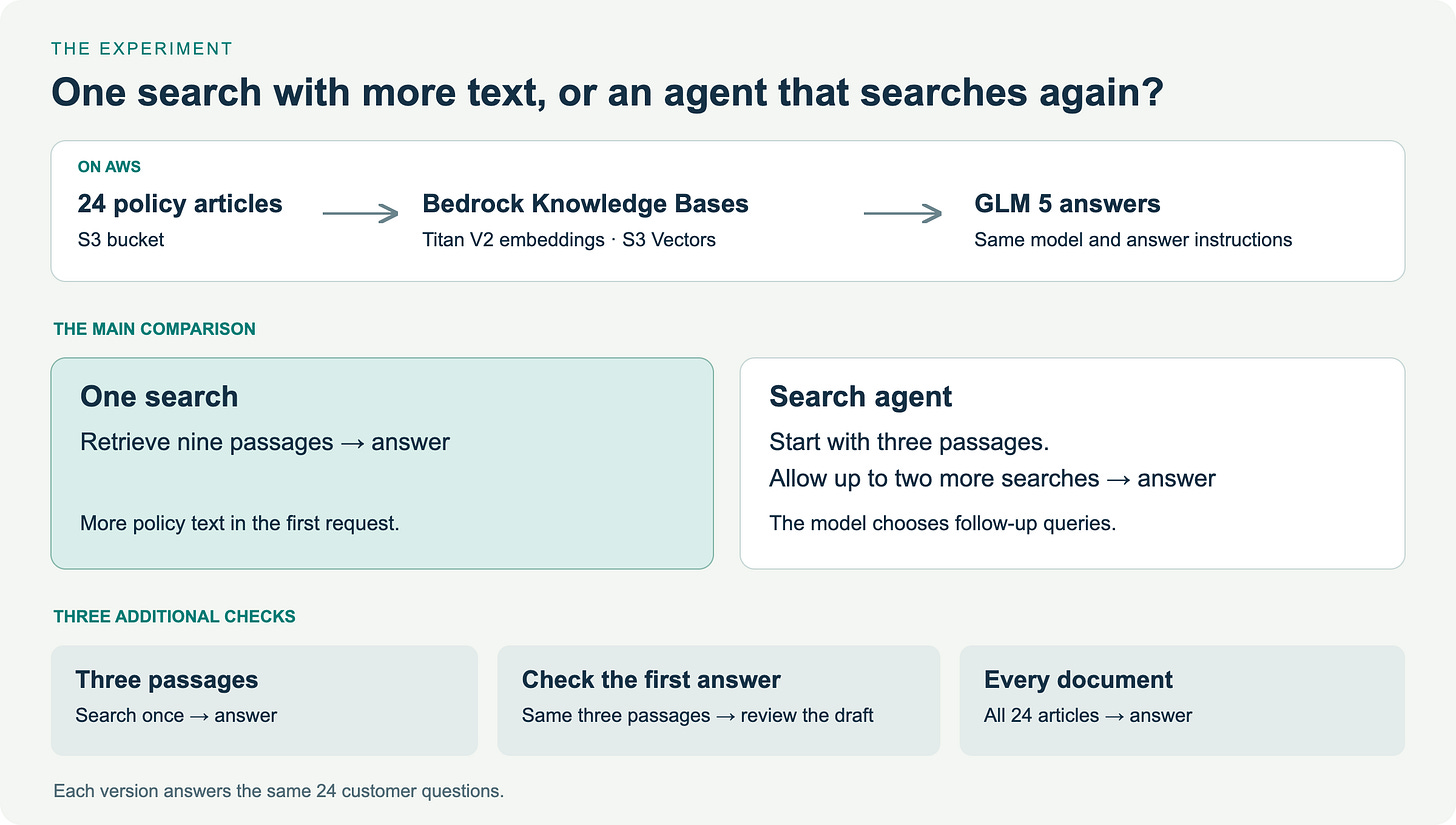Viewport: 1456px width, 825px height.
Task: Click "More policy text in the first request."
Action: coord(240,523)
